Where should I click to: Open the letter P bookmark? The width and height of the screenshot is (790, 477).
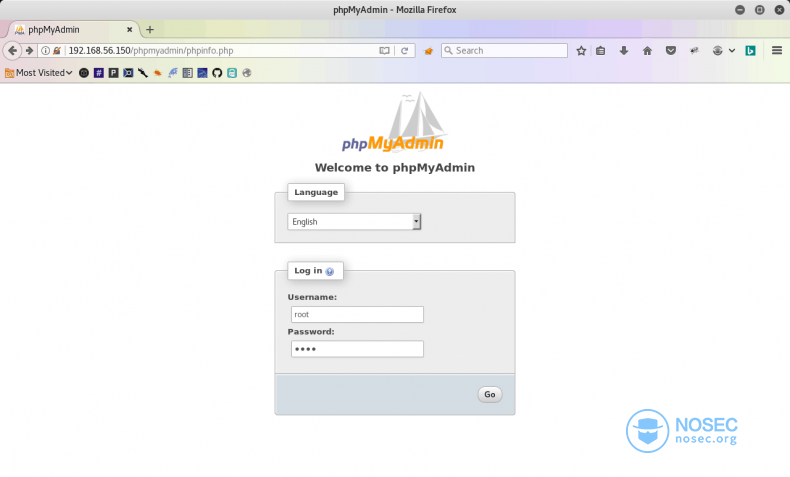113,73
